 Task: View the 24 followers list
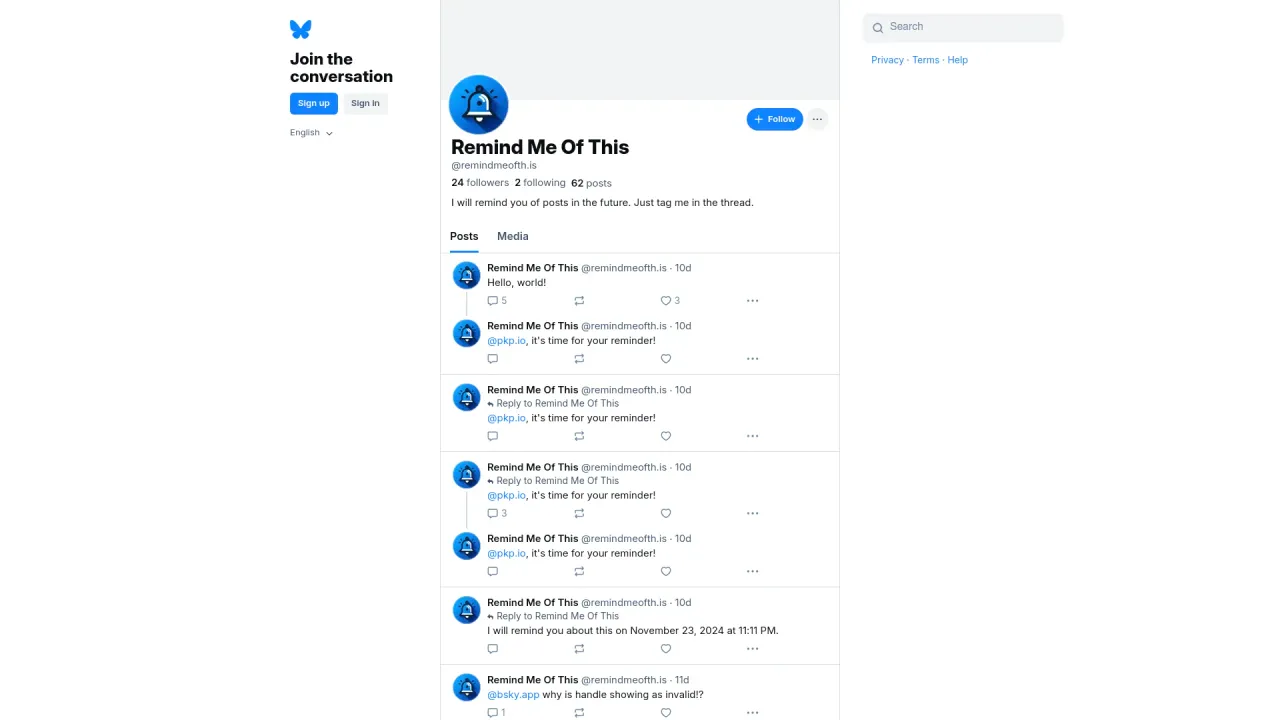[480, 183]
